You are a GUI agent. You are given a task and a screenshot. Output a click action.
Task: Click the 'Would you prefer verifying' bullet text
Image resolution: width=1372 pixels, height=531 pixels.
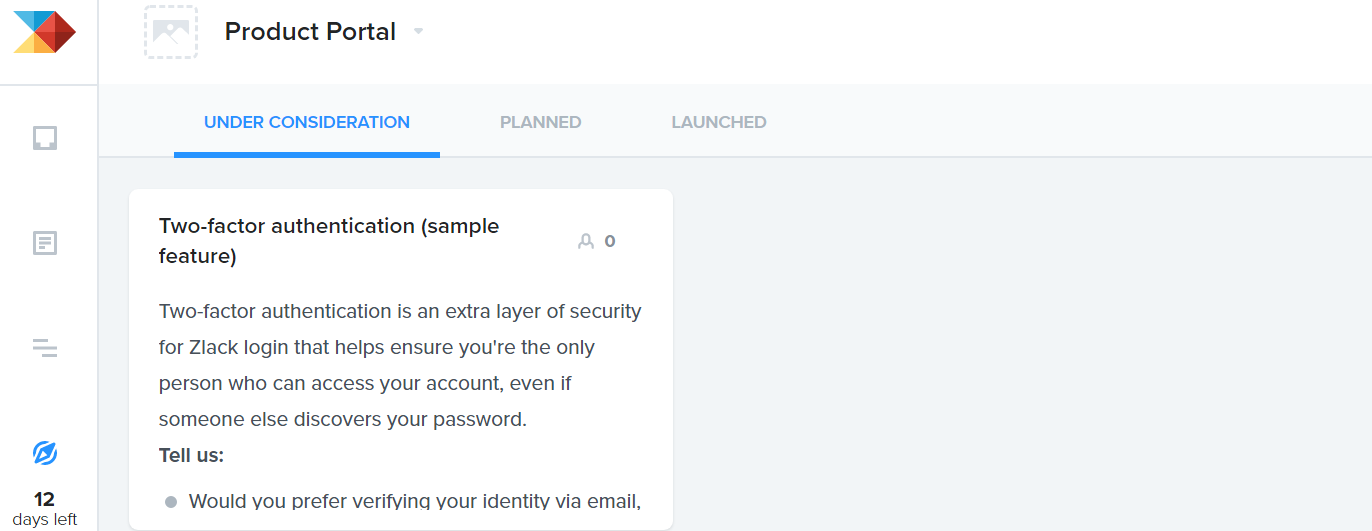(414, 500)
